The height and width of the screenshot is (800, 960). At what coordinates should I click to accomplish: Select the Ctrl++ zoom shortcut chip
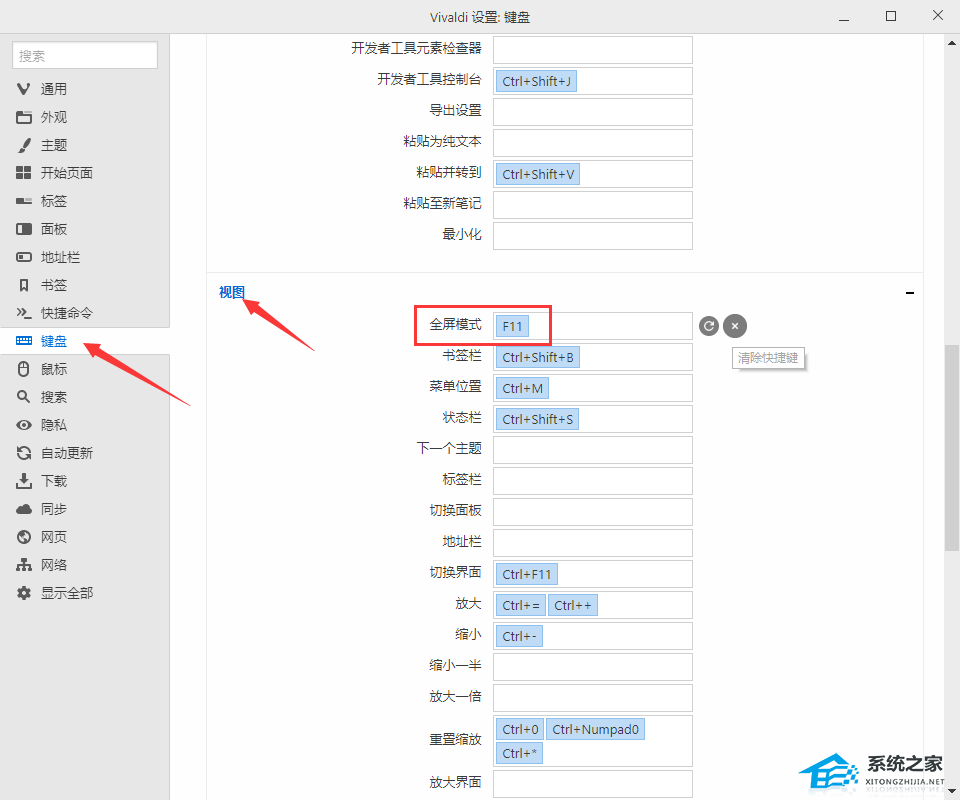572,605
